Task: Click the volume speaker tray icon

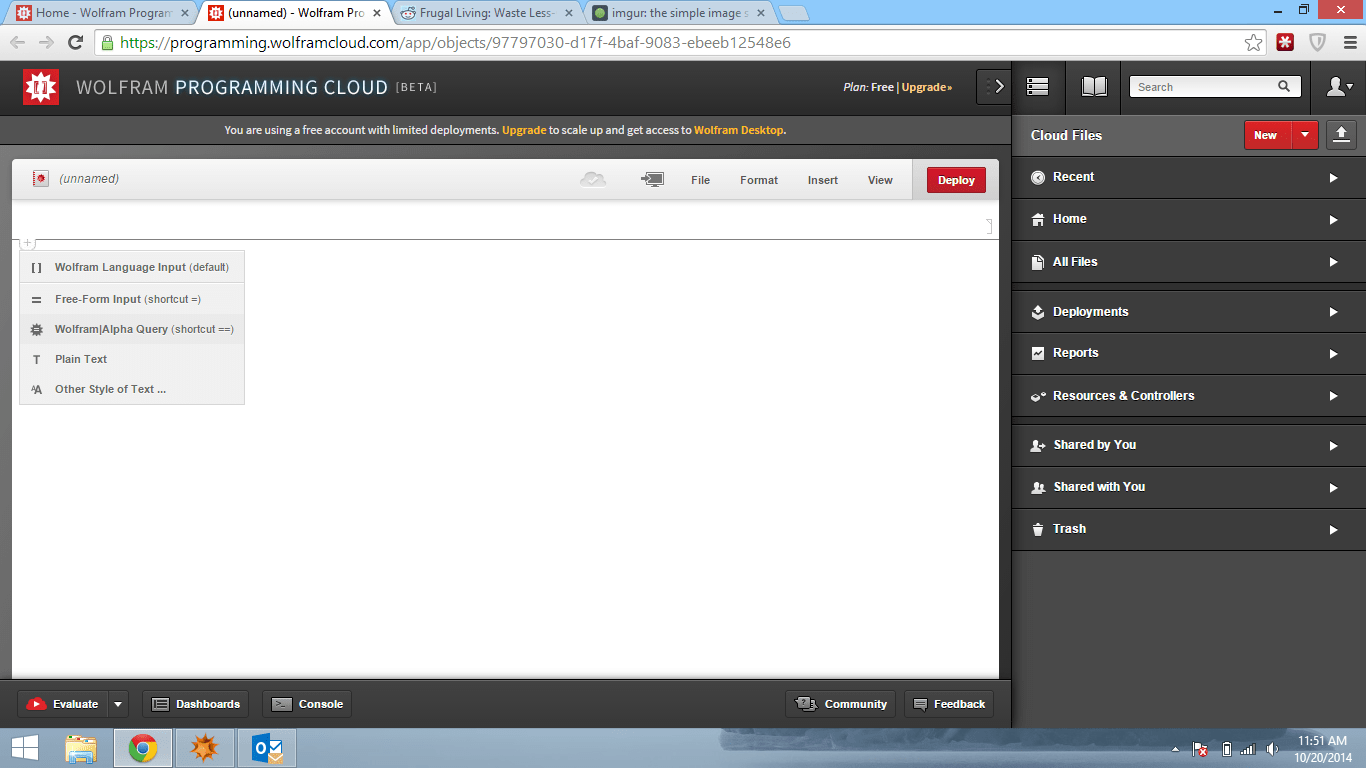Action: coord(1272,749)
